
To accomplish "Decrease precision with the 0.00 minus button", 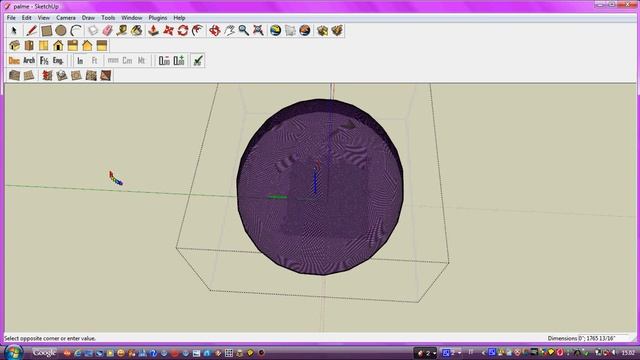I will [164, 61].
